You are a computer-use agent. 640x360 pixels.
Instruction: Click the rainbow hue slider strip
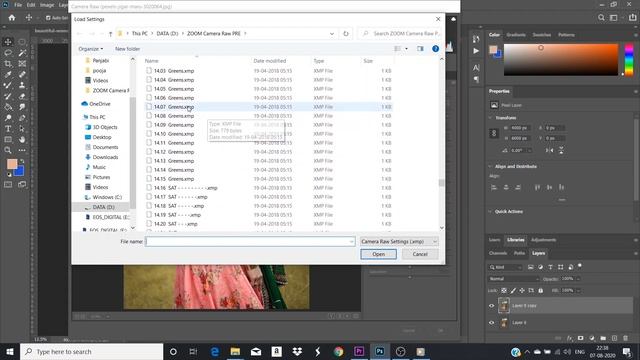pos(629,60)
